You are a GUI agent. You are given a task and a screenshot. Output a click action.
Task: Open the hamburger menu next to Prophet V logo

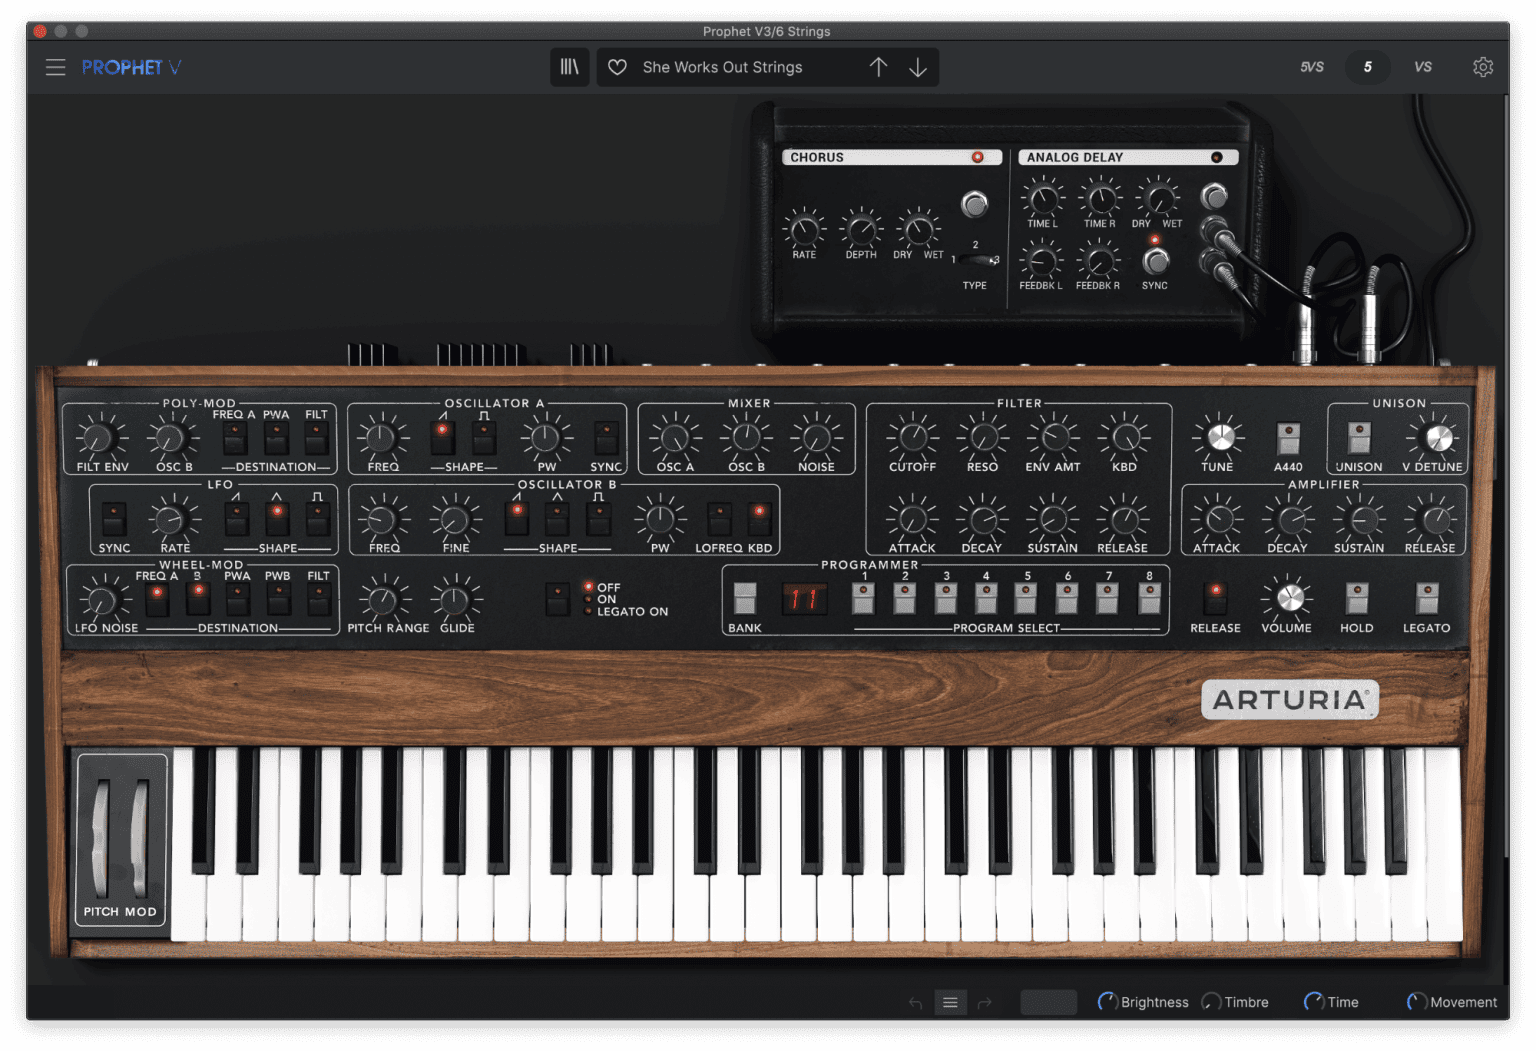point(55,67)
